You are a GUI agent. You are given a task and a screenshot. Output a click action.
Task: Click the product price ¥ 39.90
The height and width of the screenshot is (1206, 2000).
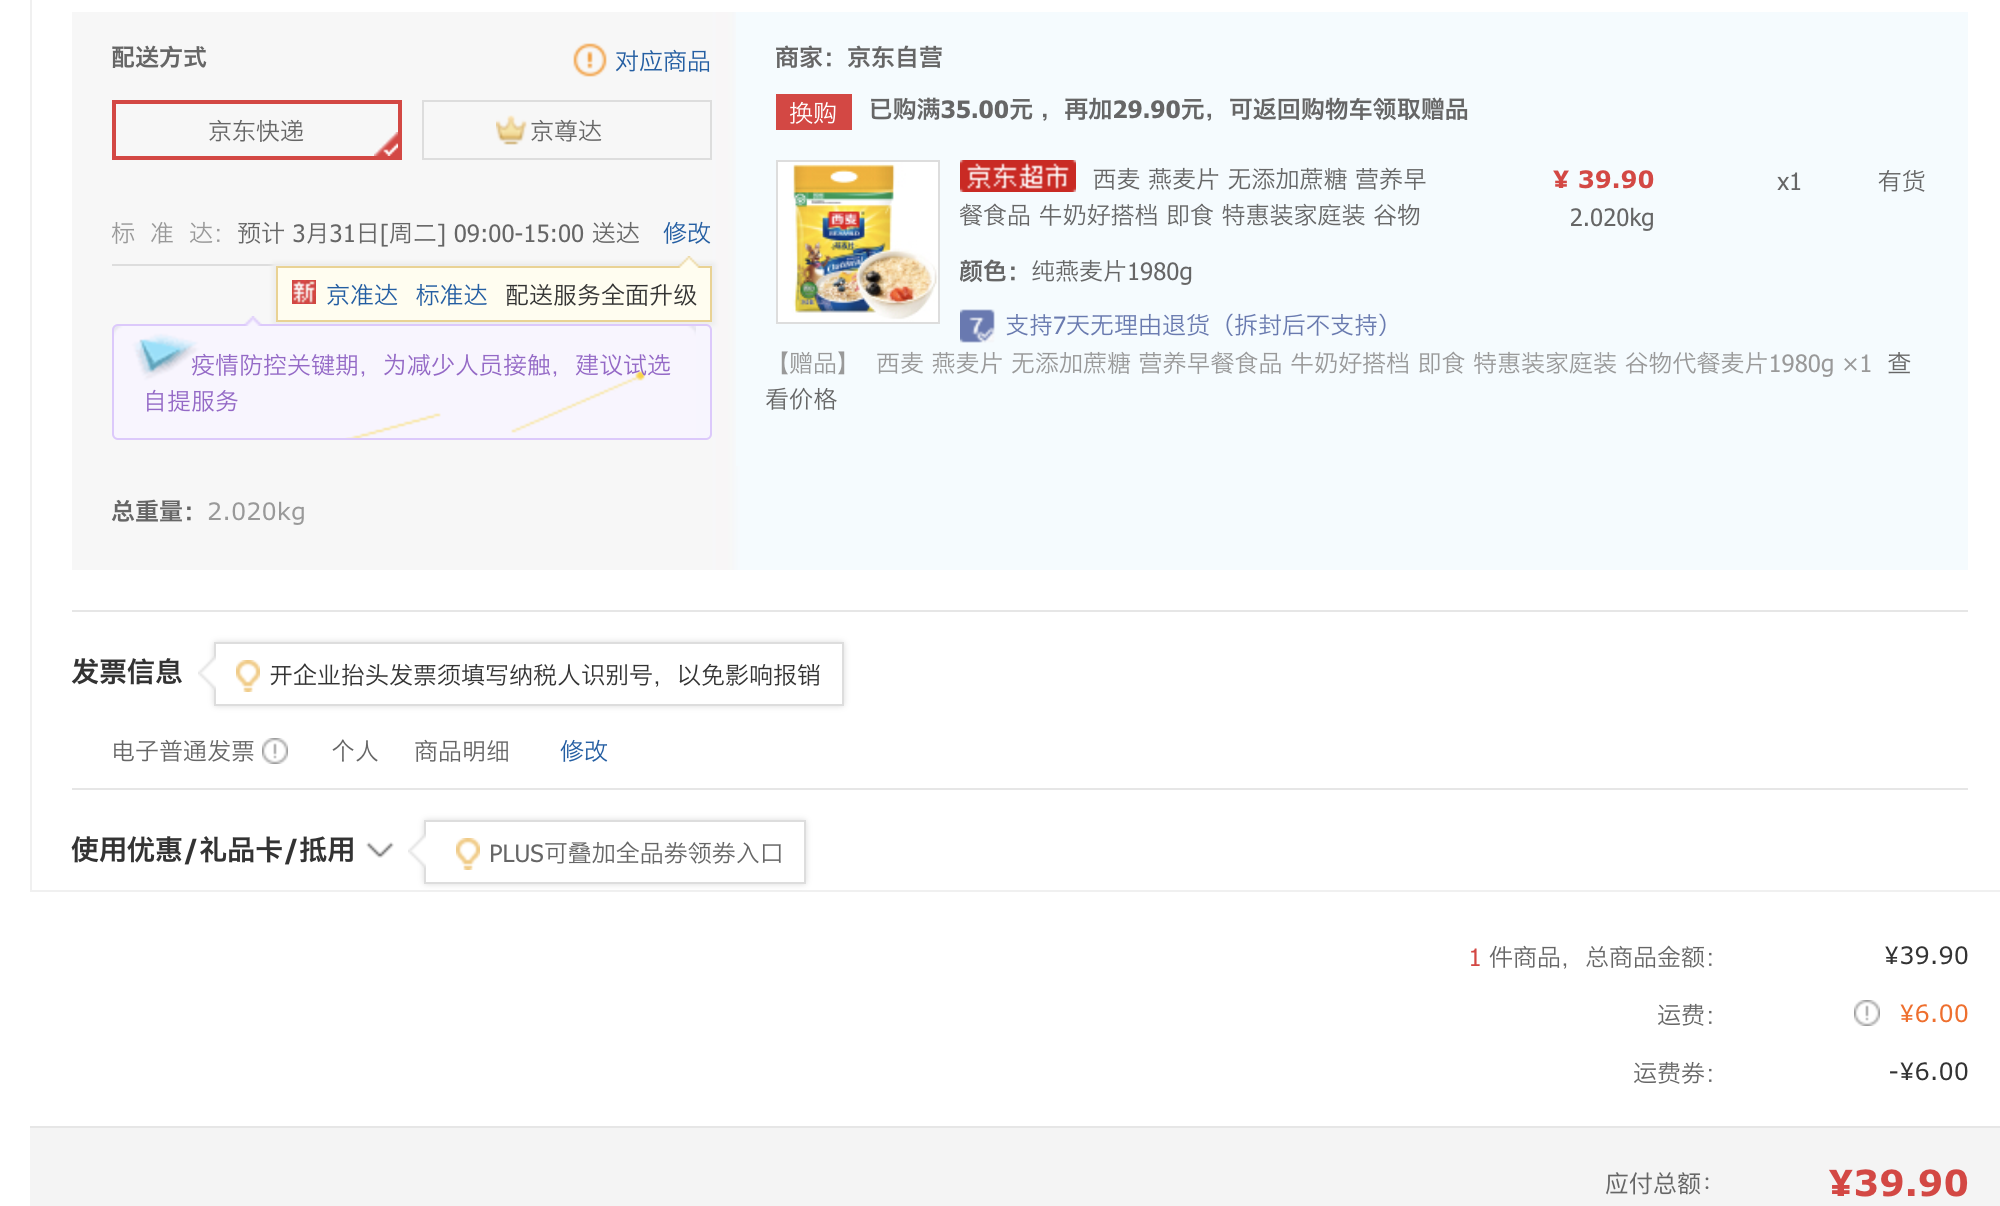pos(1603,180)
